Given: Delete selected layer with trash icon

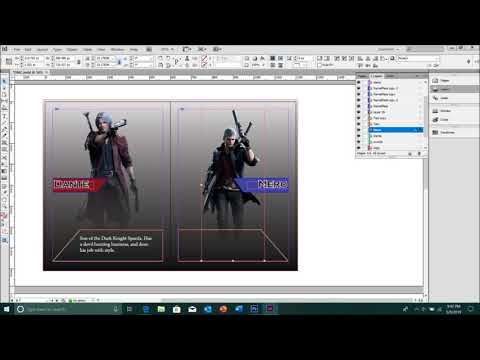Looking at the screenshot, I should click(x=419, y=154).
